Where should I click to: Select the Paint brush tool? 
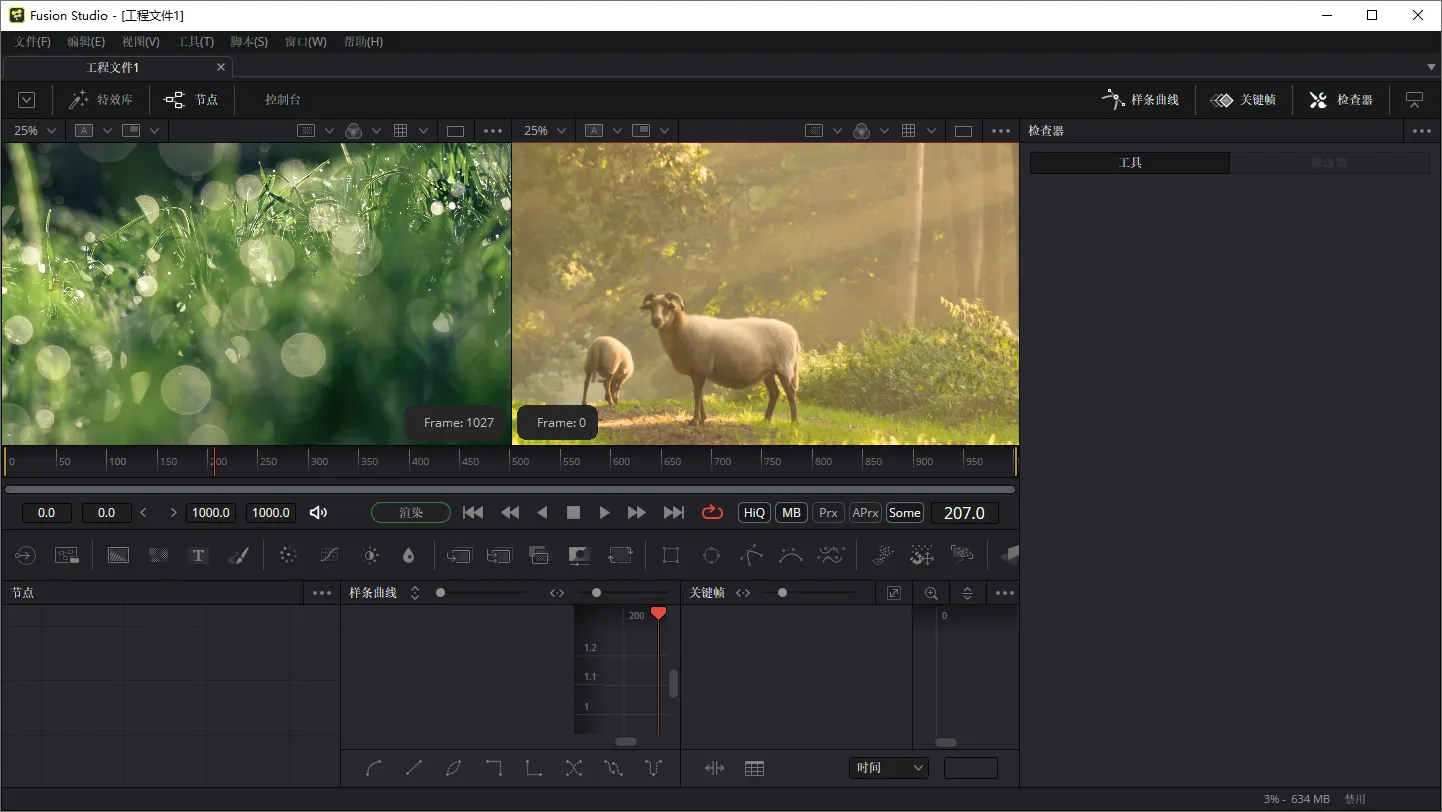[238, 555]
